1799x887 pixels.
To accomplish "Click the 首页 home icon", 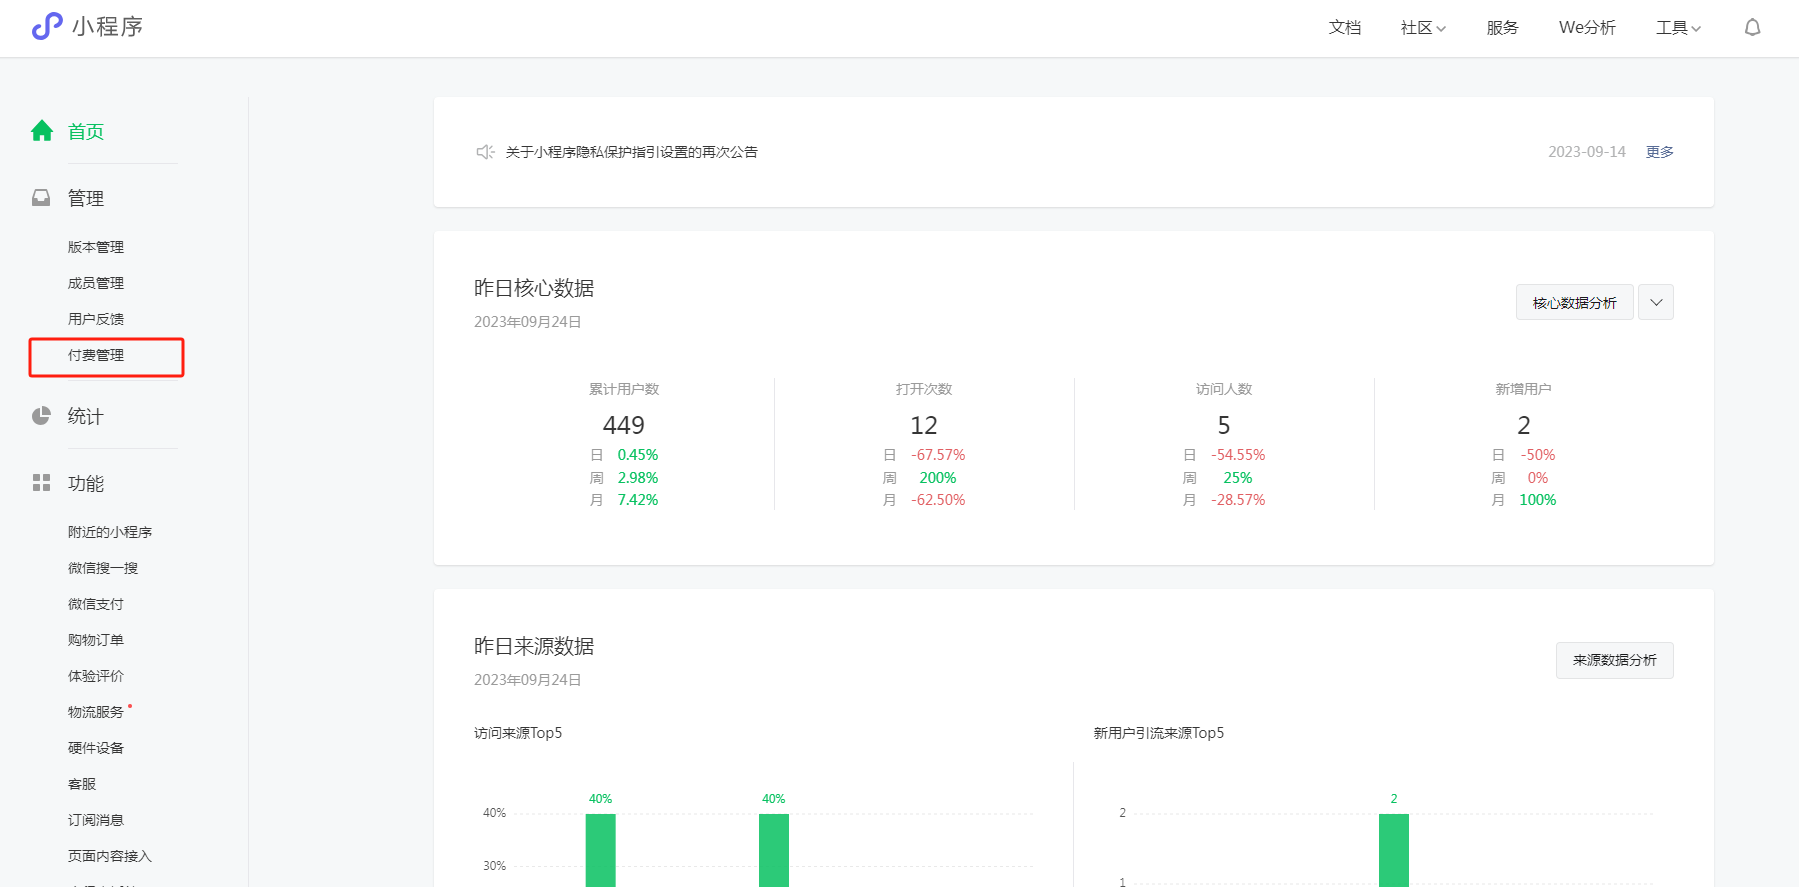I will tap(42, 131).
